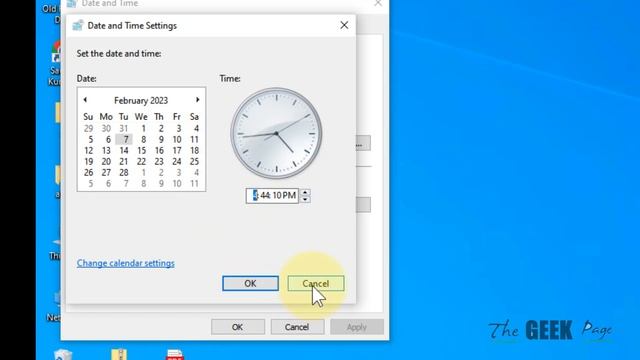Cancel the Date and Time Settings dialog
The width and height of the screenshot is (640, 360).
click(x=316, y=283)
